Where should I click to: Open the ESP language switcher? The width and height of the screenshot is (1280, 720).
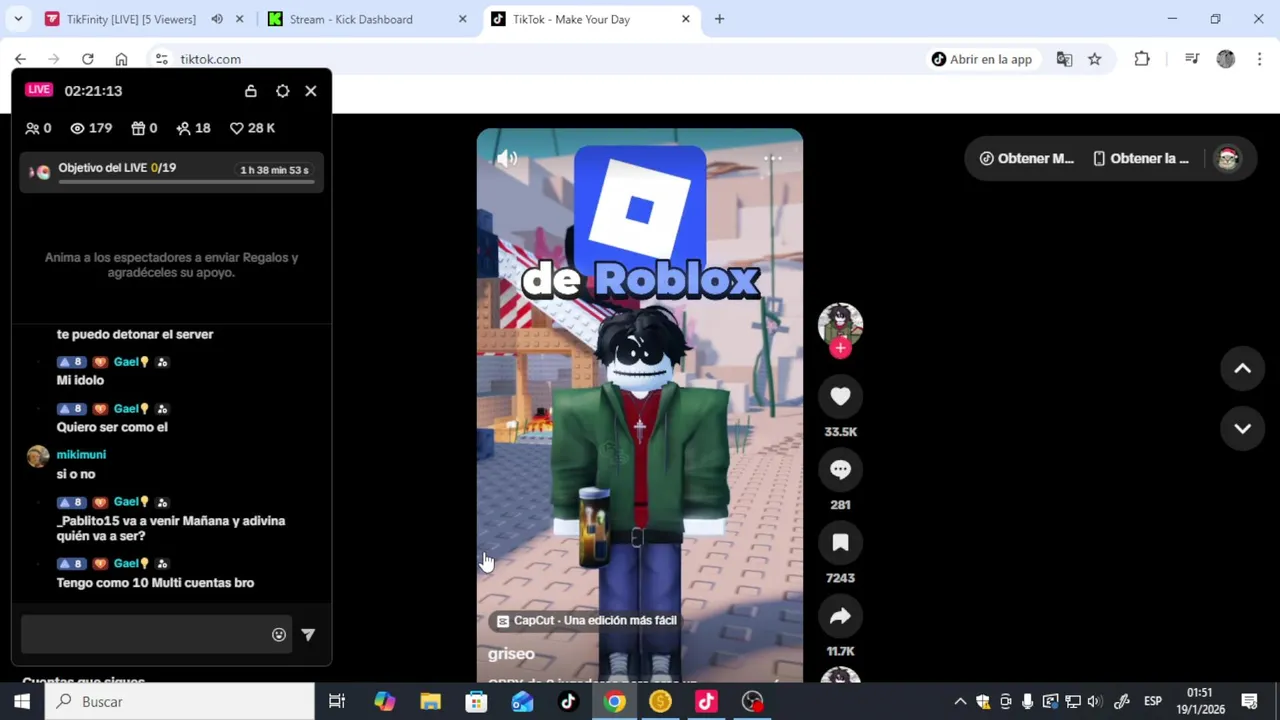pyautogui.click(x=1152, y=701)
